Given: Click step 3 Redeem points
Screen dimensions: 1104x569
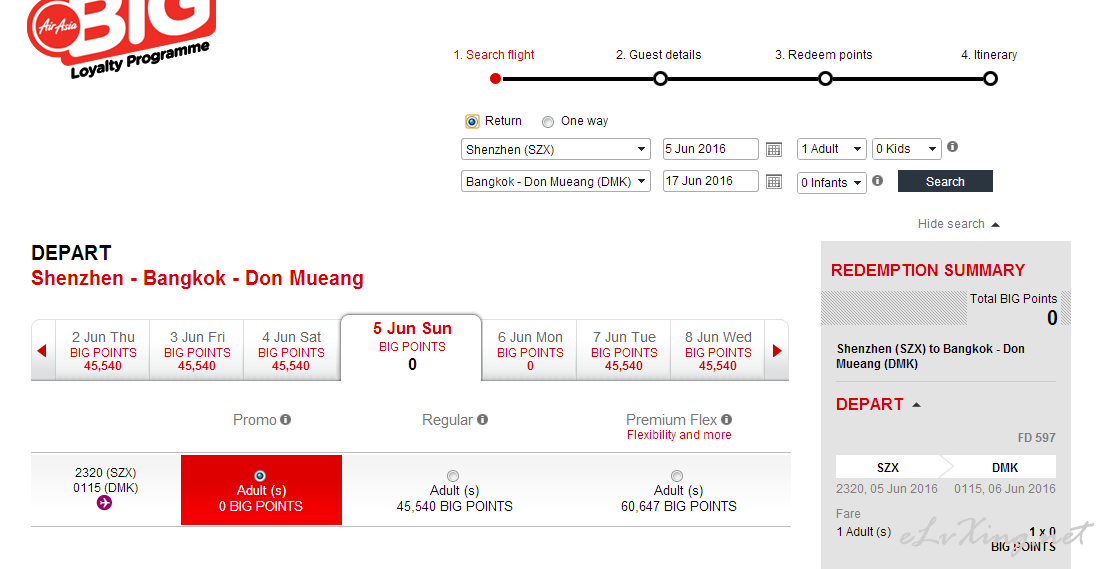Looking at the screenshot, I should point(824,55).
